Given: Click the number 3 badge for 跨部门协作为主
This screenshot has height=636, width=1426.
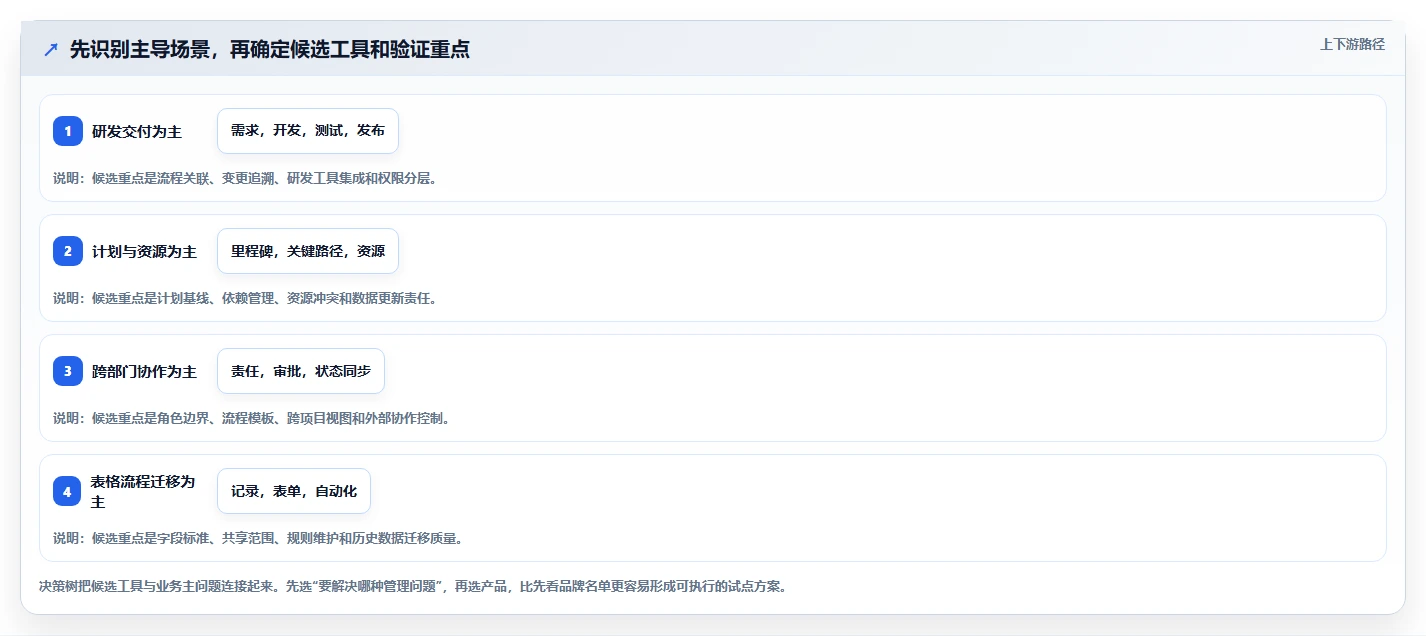Looking at the screenshot, I should click(68, 371).
